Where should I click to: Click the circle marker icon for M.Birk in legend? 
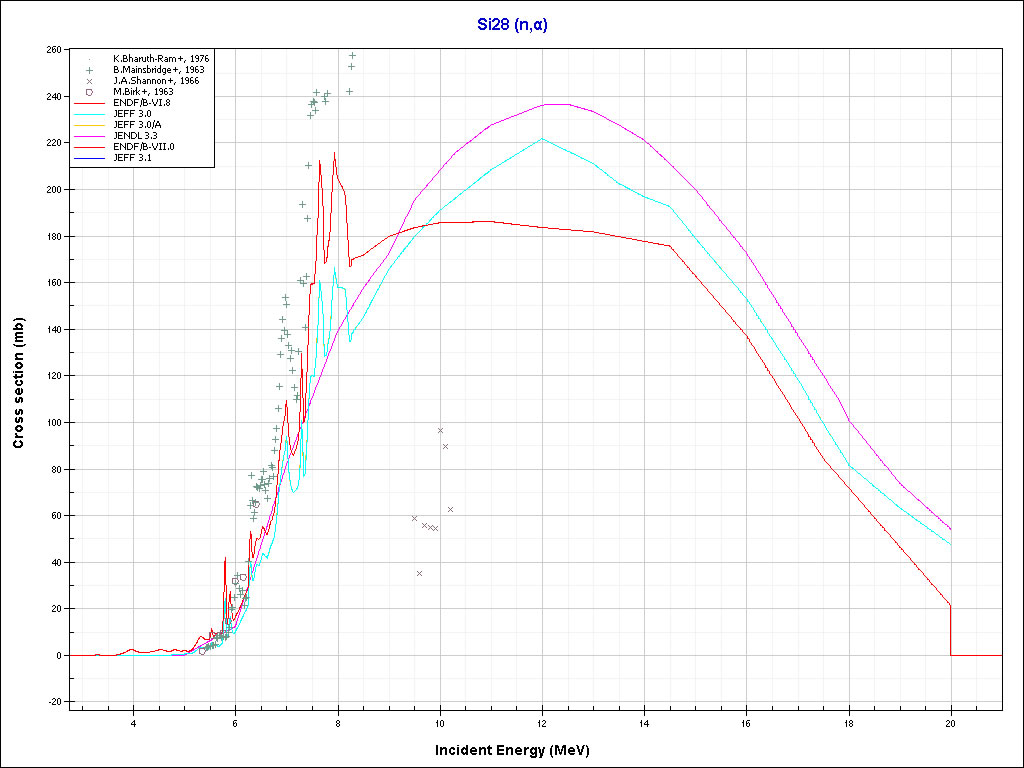click(x=90, y=92)
